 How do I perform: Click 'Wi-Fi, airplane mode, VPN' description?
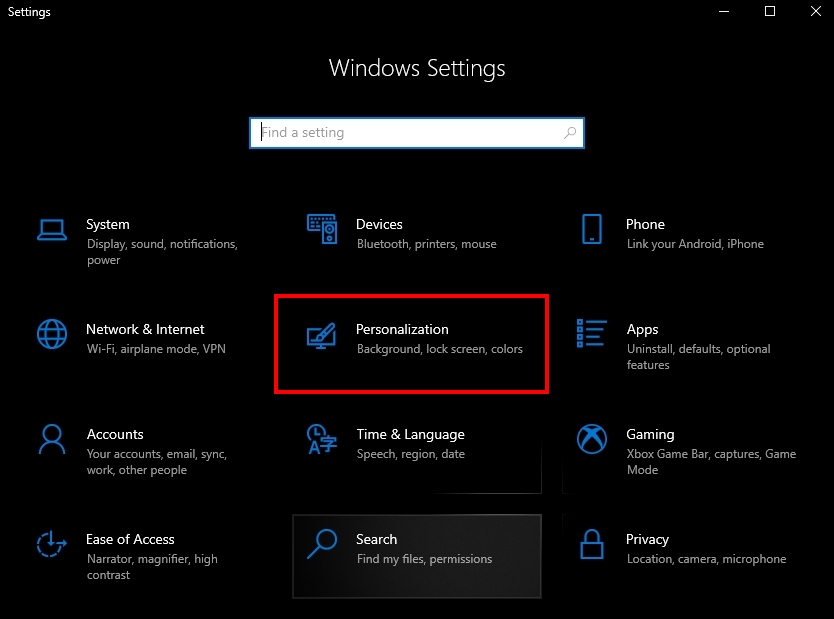[156, 349]
